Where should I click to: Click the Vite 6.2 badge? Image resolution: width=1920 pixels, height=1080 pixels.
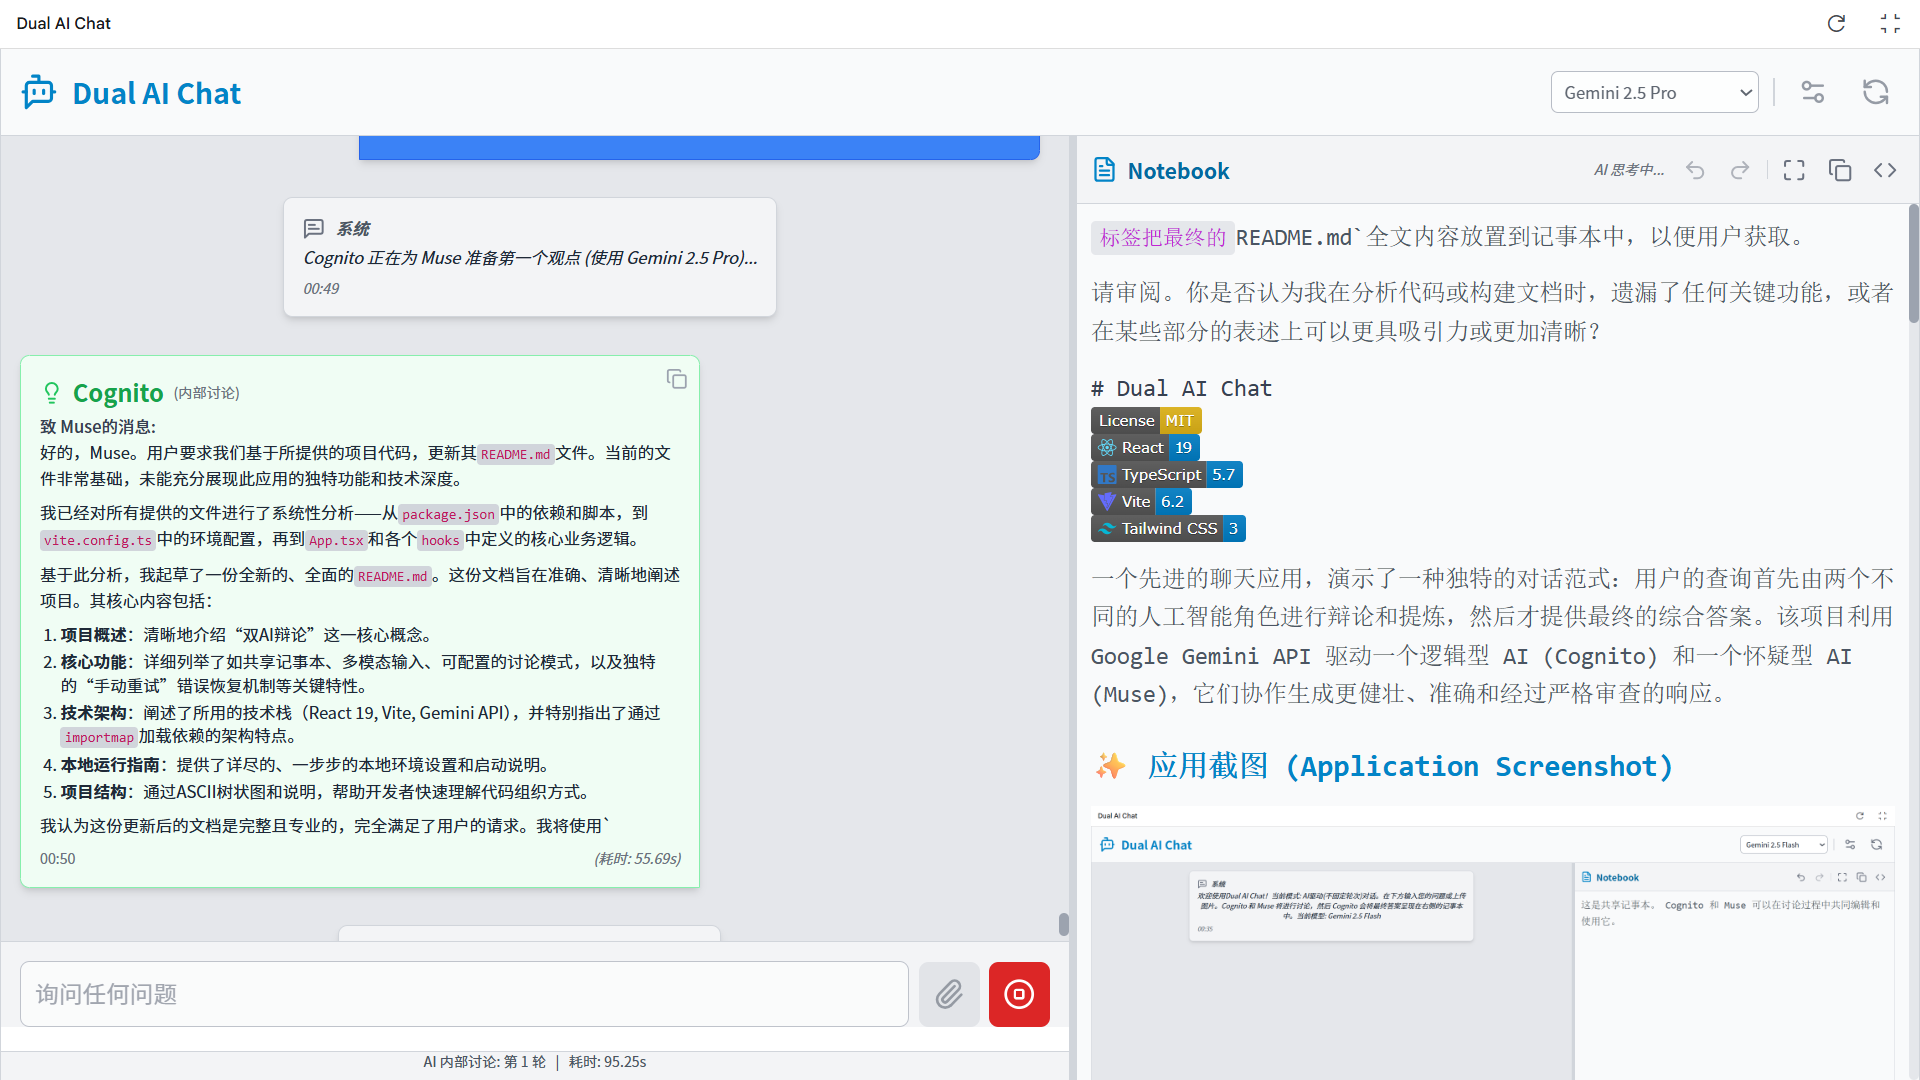point(1141,501)
